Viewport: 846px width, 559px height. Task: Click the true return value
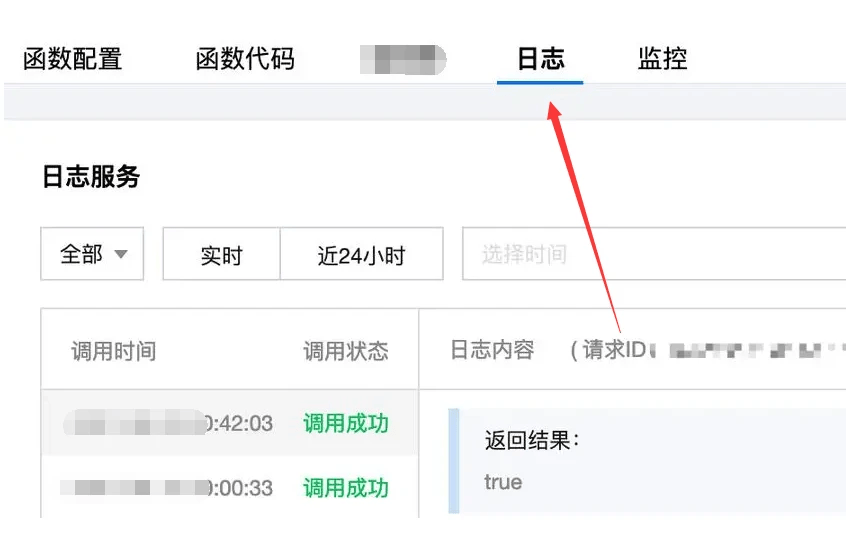(503, 482)
